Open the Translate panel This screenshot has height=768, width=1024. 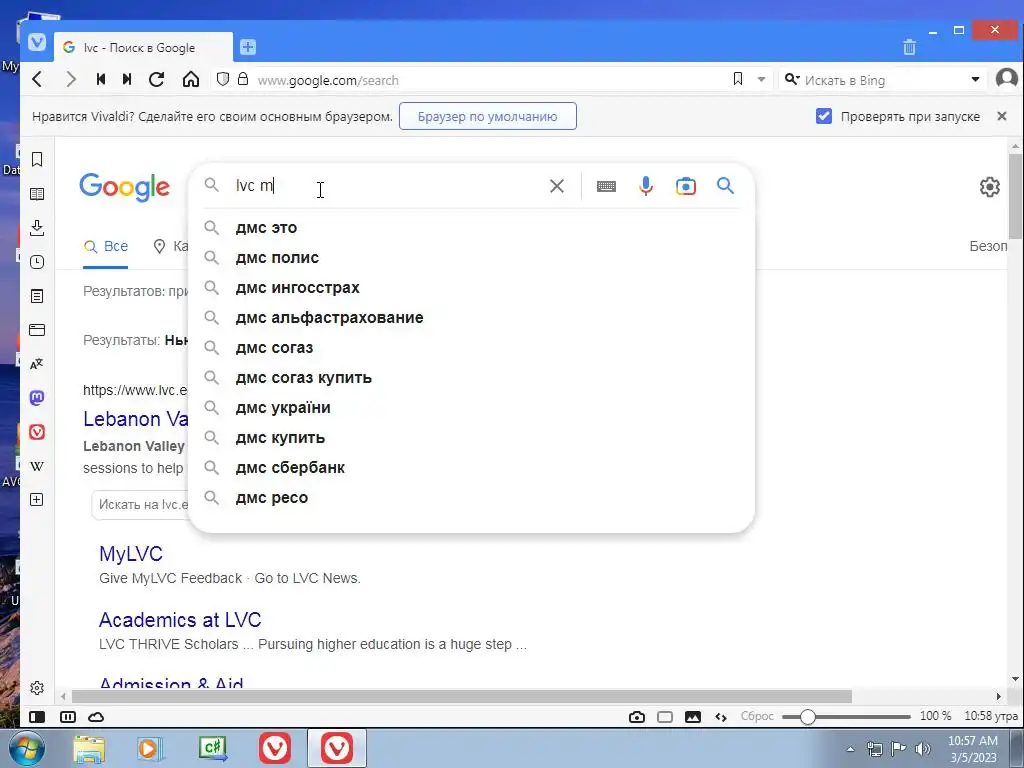pyautogui.click(x=37, y=364)
